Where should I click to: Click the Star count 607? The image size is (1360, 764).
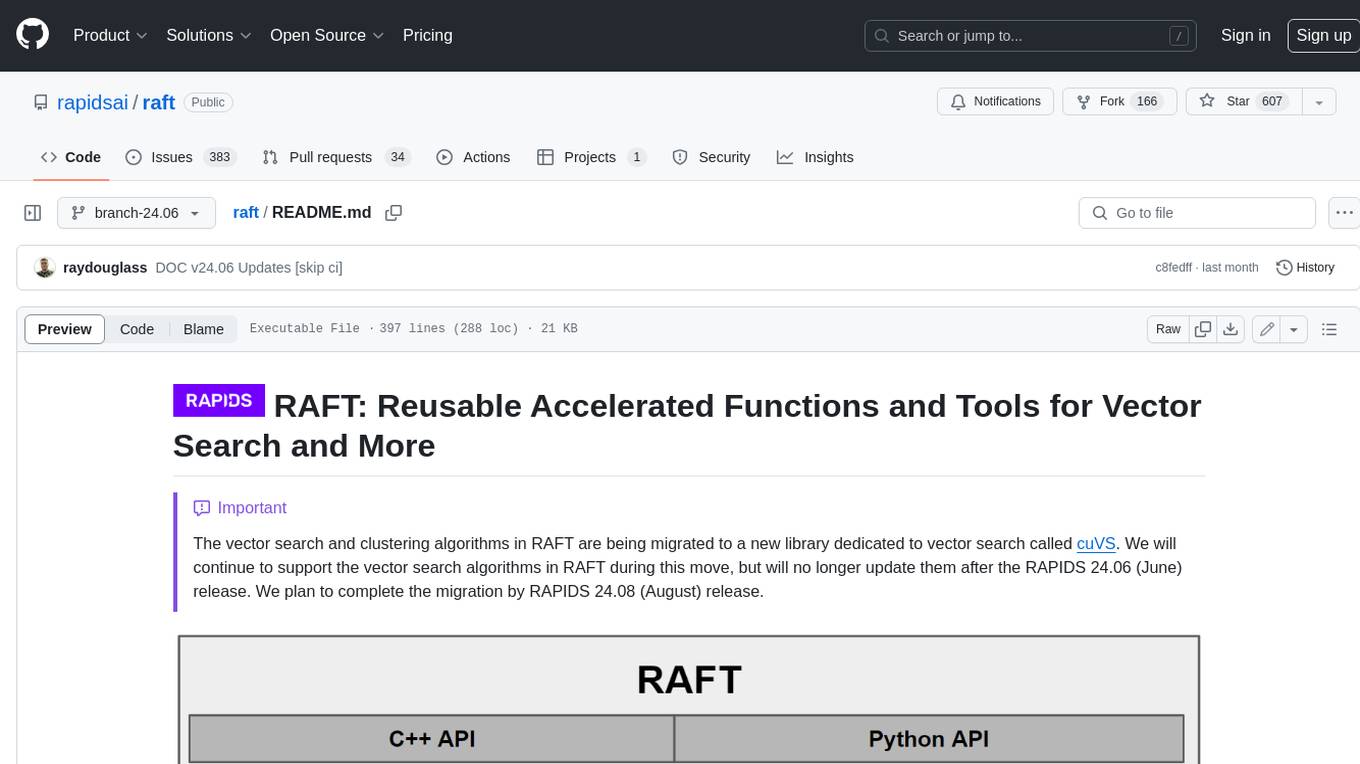(x=1272, y=102)
